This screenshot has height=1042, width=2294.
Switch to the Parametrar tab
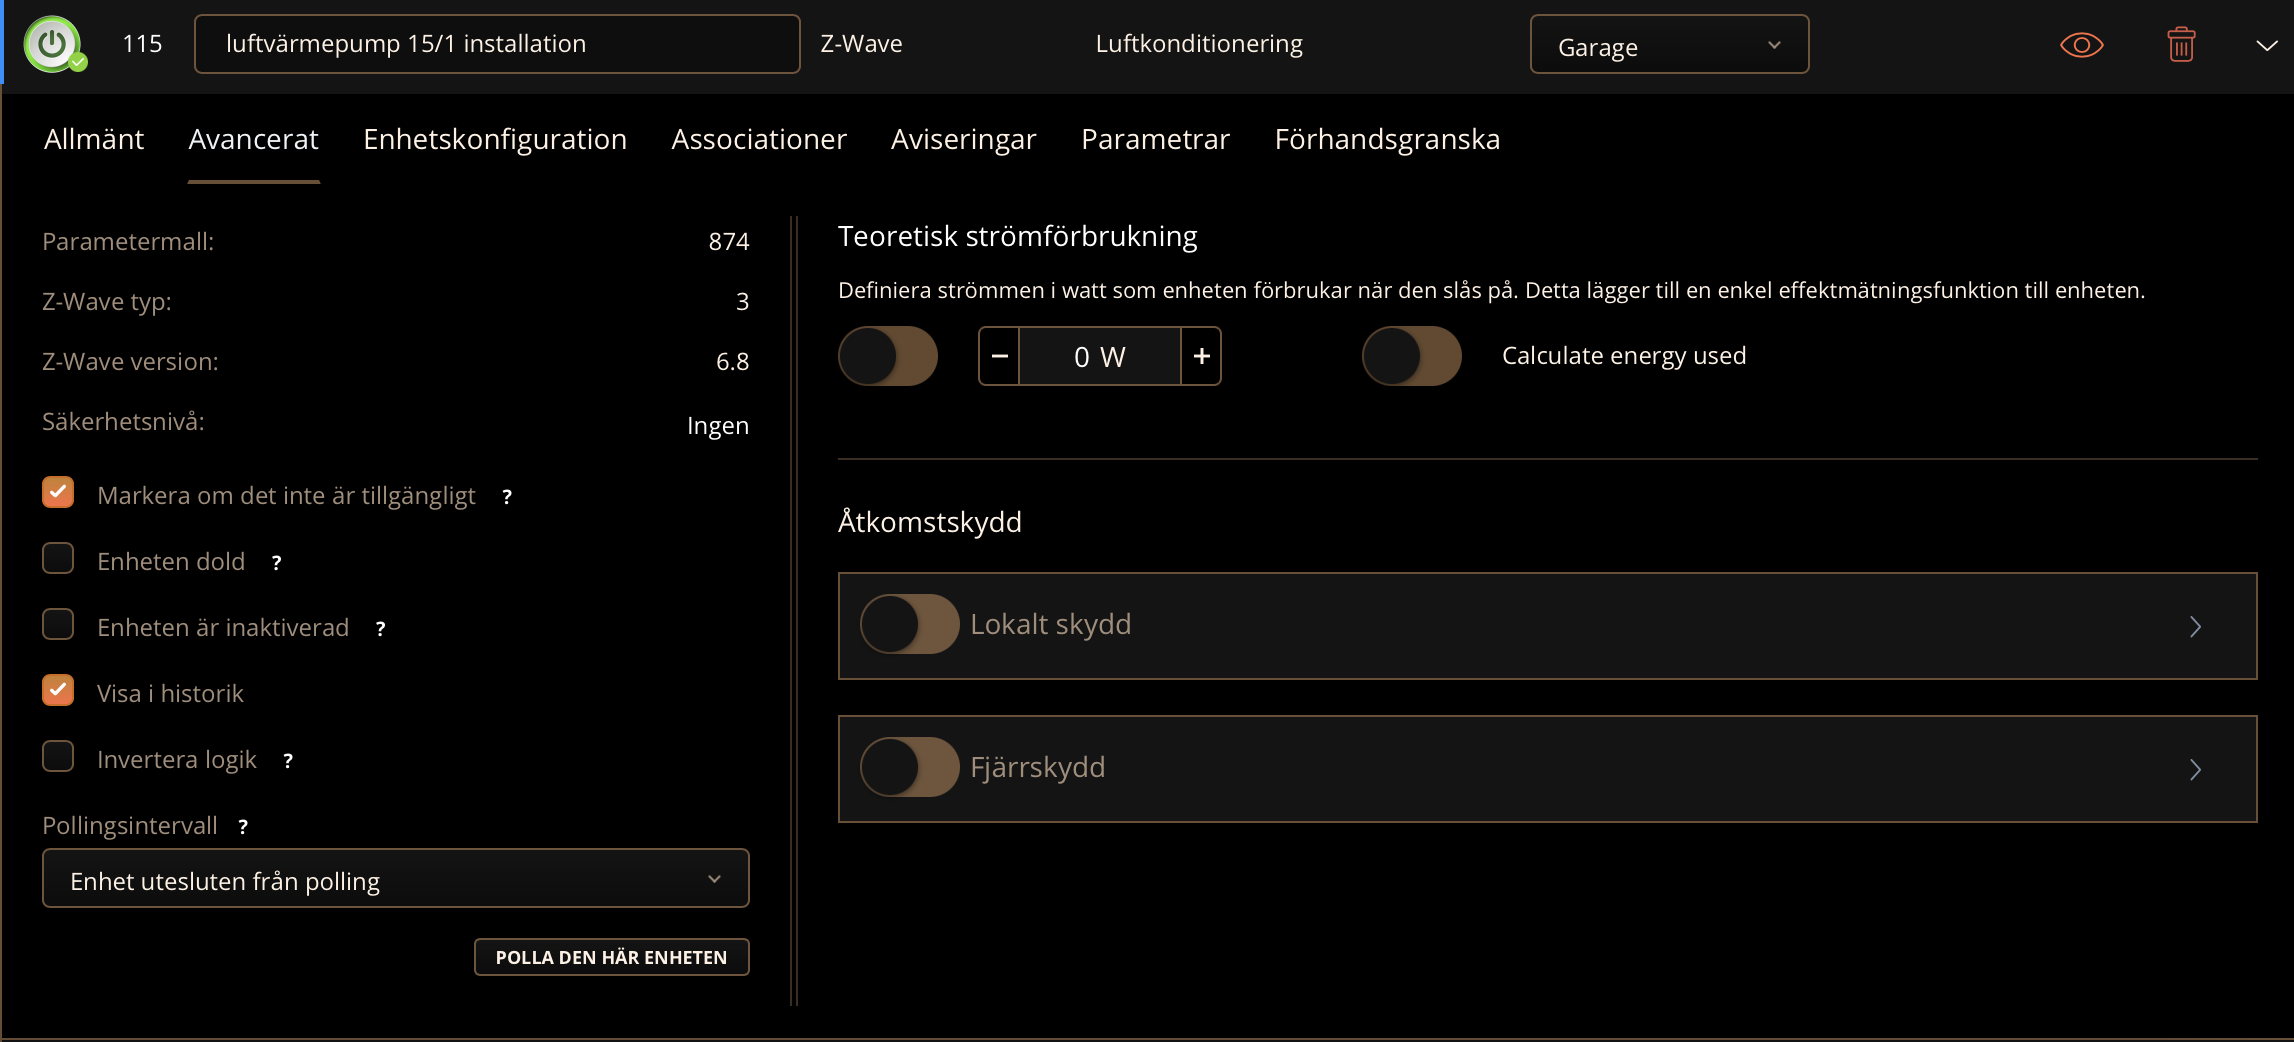(x=1155, y=139)
